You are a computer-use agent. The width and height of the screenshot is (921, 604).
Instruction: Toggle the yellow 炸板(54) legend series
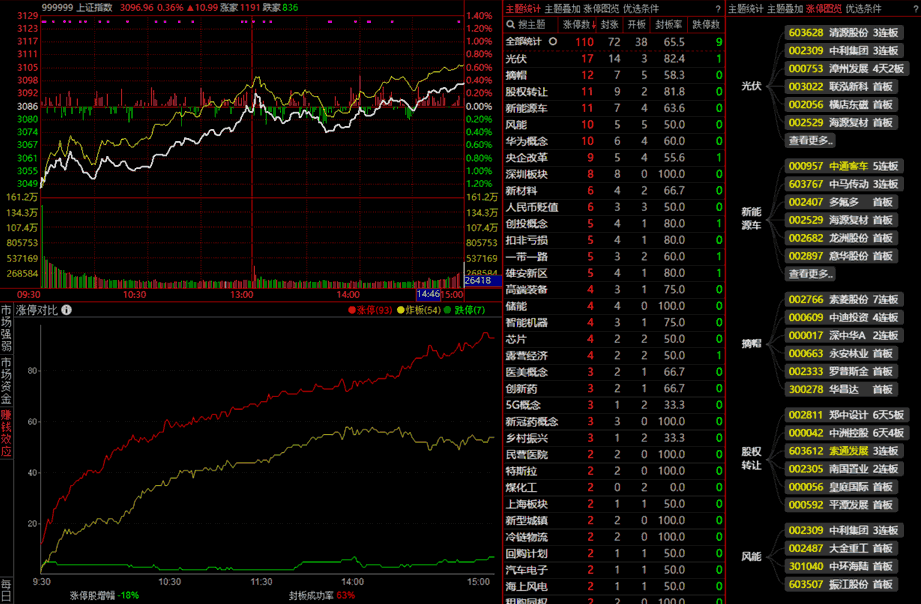(419, 310)
